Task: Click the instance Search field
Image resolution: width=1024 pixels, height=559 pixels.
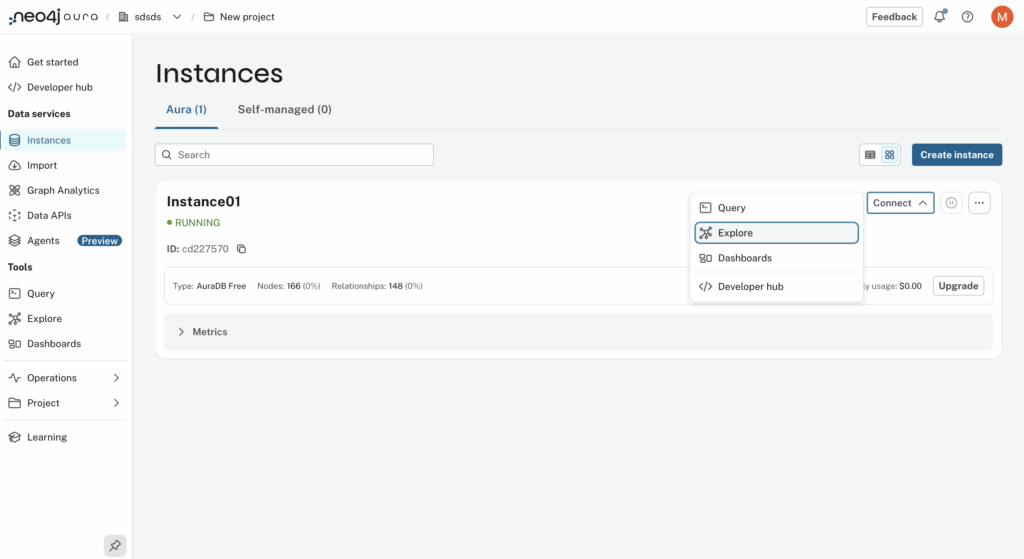Action: pyautogui.click(x=294, y=155)
